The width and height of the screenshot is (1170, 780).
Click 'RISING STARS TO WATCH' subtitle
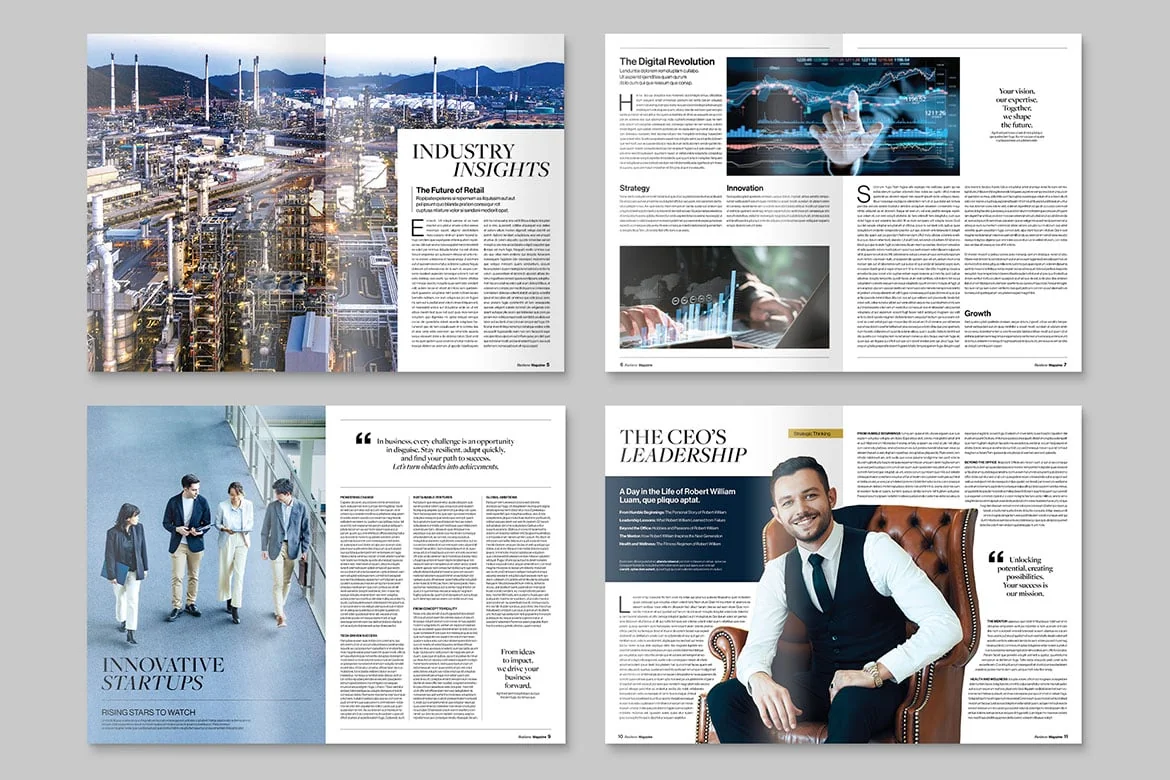pos(148,712)
